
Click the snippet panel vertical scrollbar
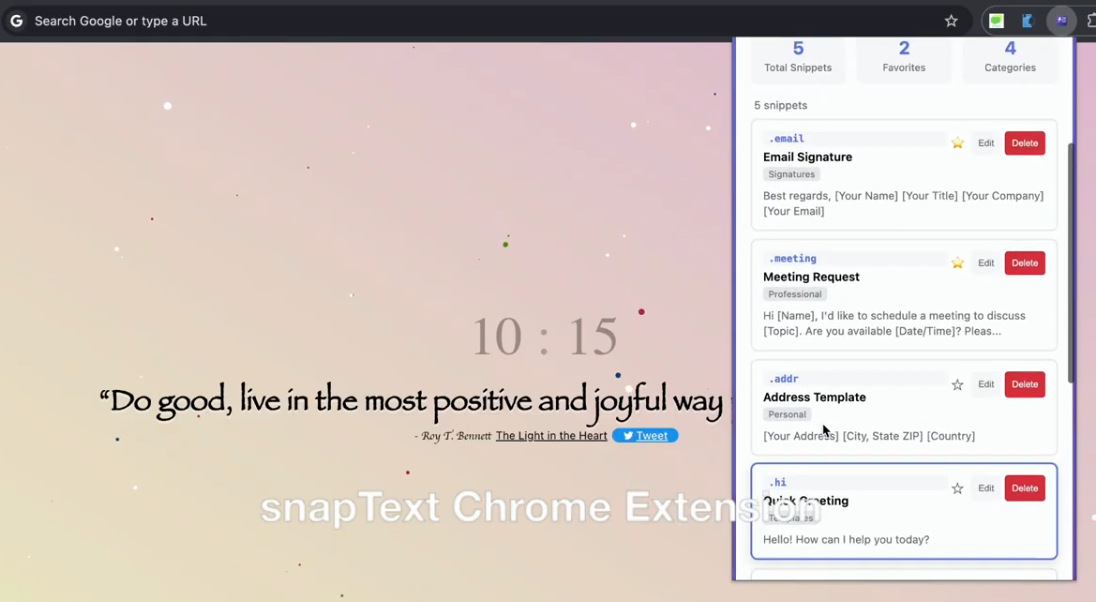(1071, 260)
